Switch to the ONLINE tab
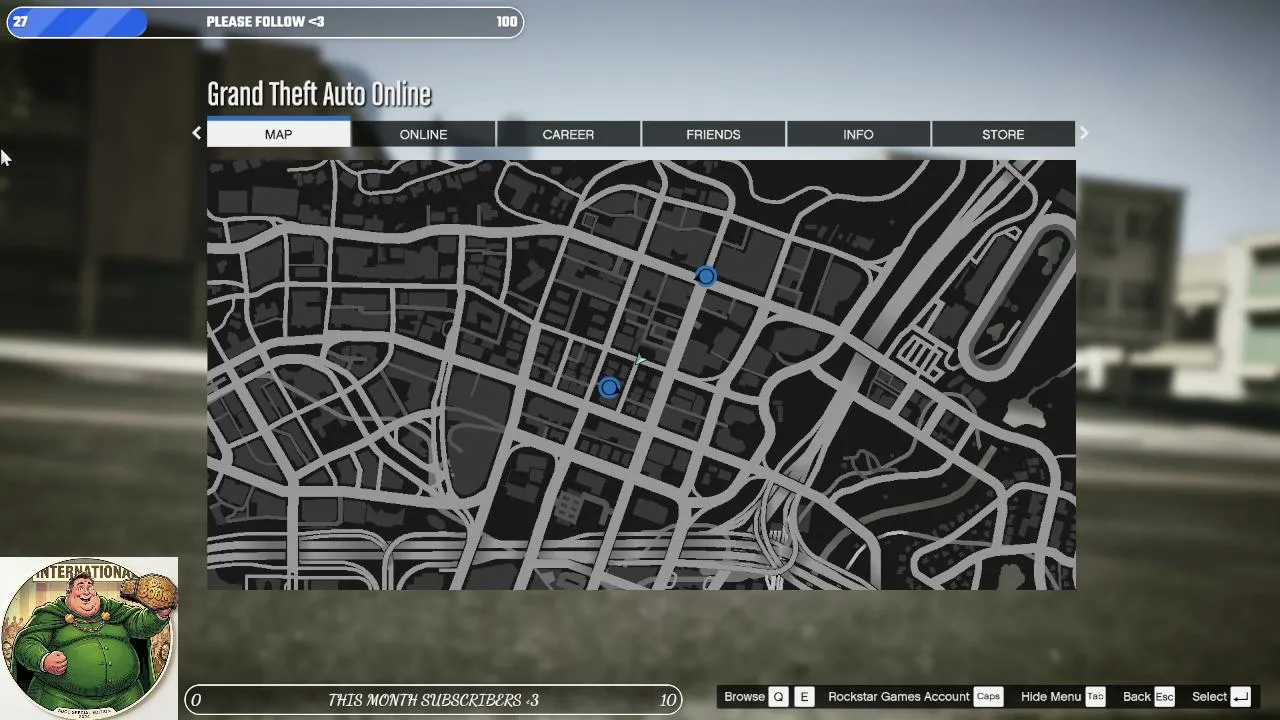This screenshot has height=720, width=1280. click(x=423, y=134)
